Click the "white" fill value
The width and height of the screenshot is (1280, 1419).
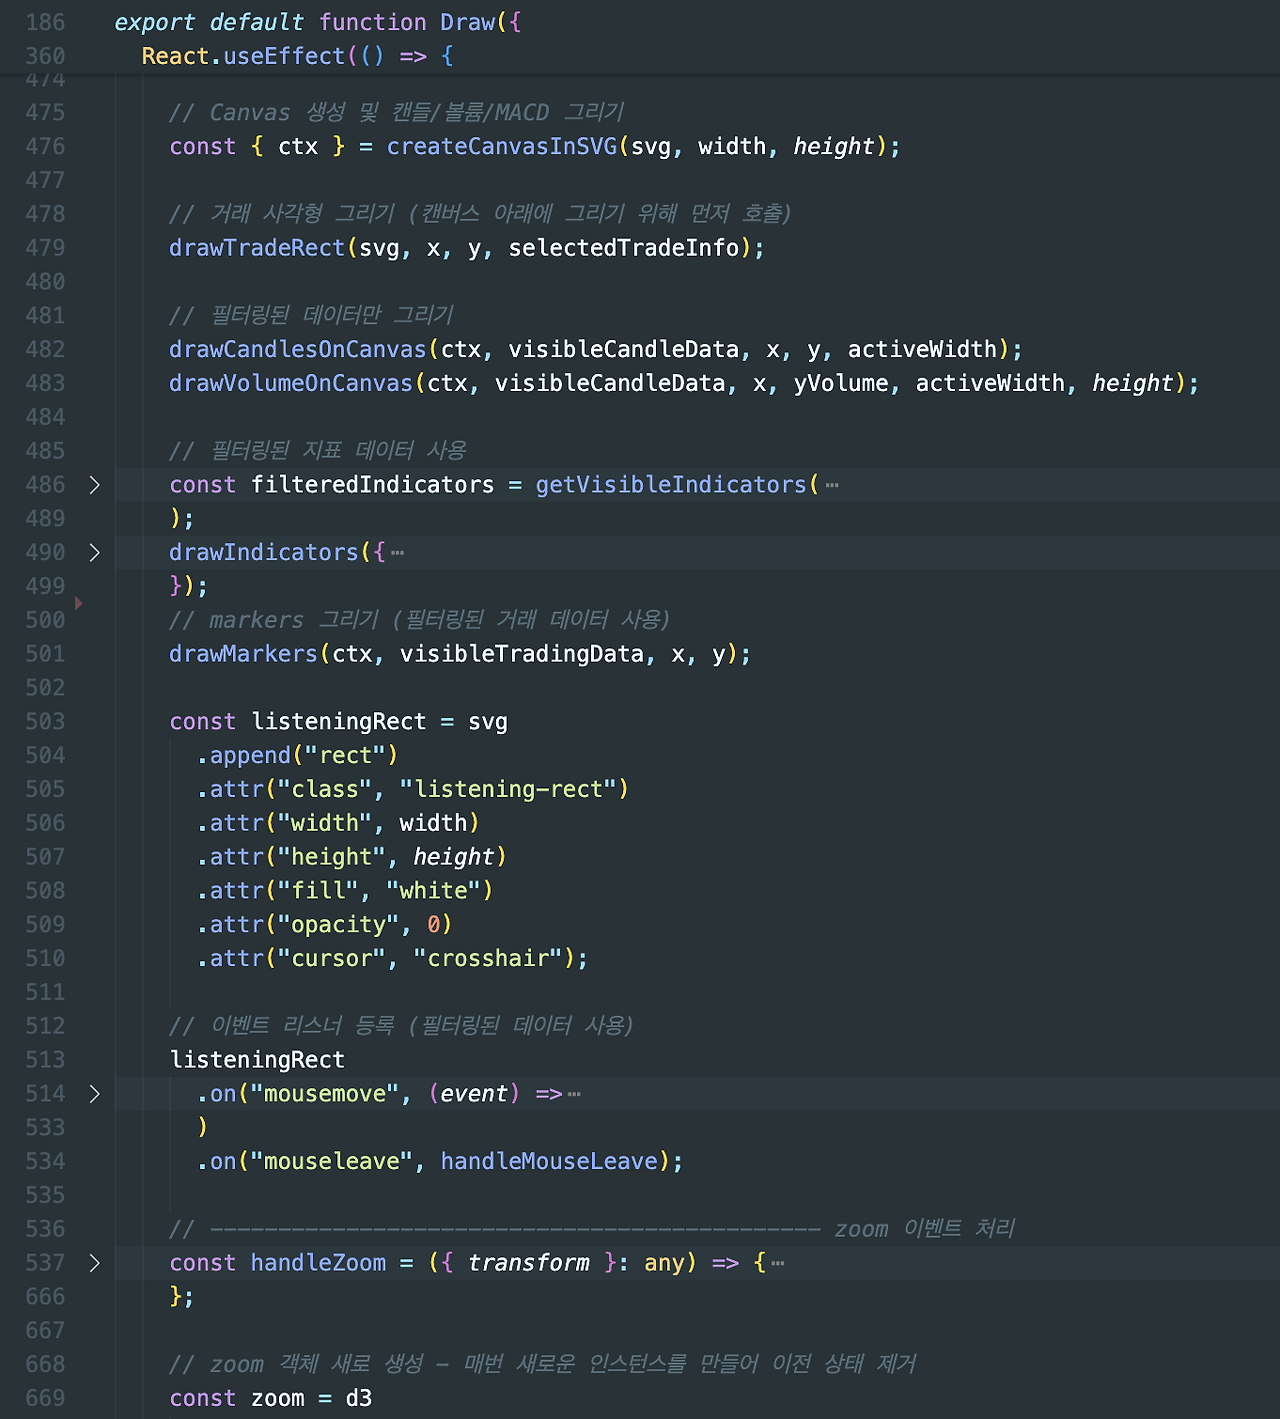pyautogui.click(x=434, y=891)
